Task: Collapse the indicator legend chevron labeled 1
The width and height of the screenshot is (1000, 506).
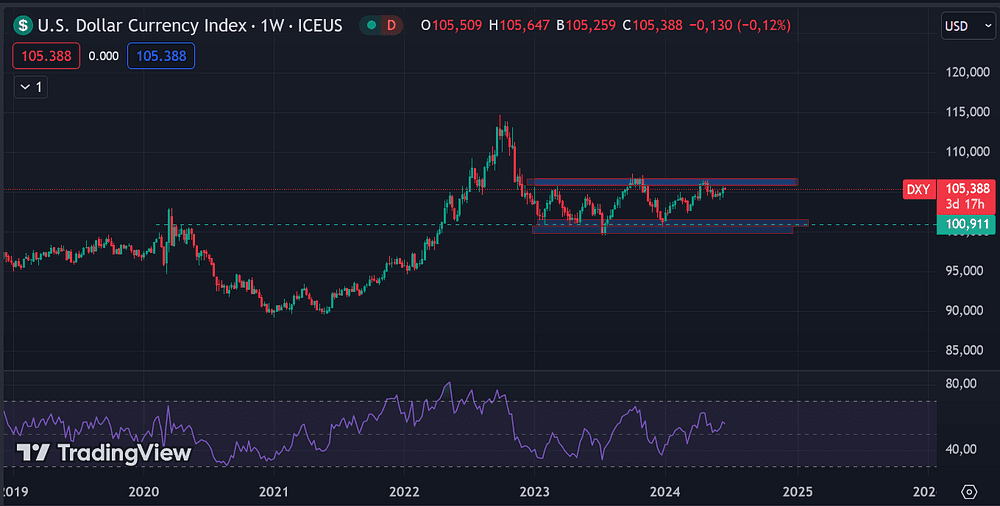Action: (31, 87)
